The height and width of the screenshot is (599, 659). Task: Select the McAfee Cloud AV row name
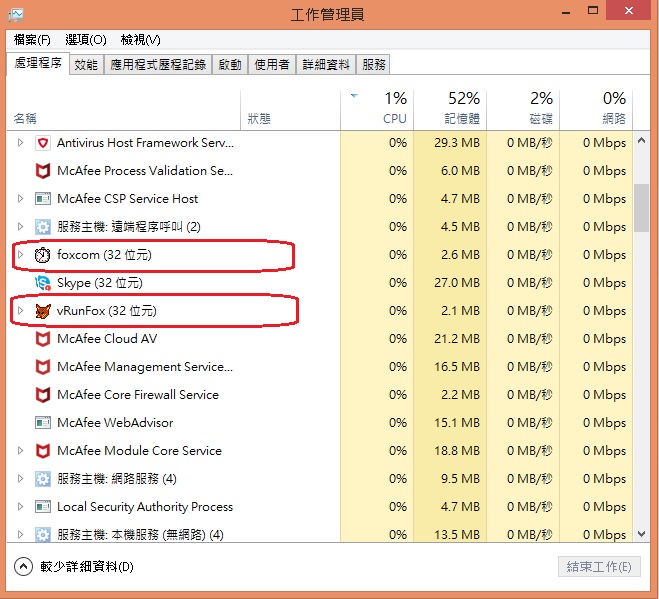click(107, 339)
